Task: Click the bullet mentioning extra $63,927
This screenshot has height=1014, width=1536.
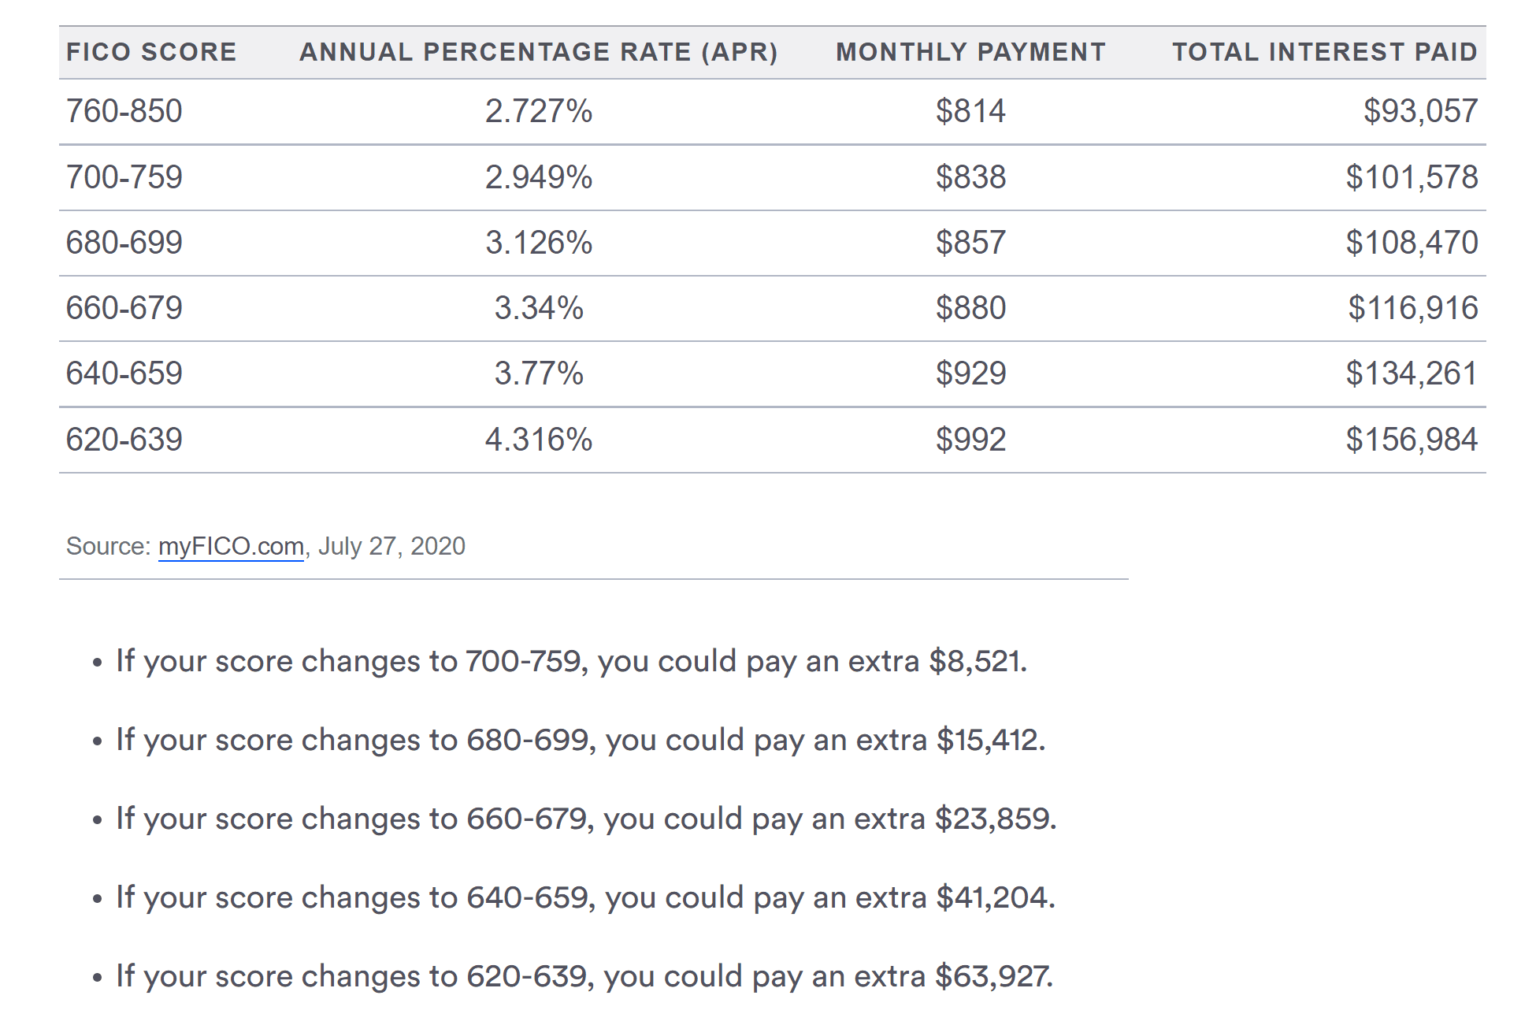Action: coord(585,976)
